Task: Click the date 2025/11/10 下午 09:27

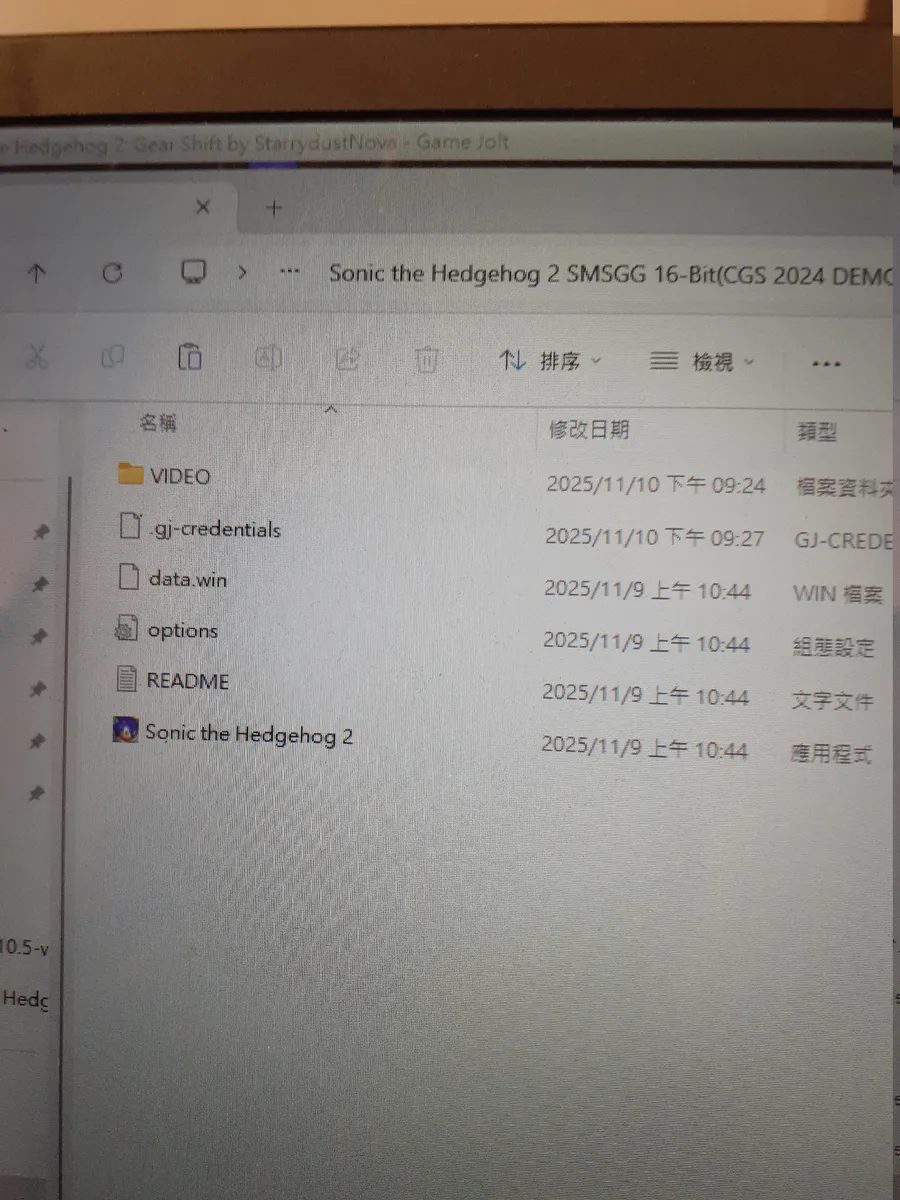Action: click(x=655, y=538)
